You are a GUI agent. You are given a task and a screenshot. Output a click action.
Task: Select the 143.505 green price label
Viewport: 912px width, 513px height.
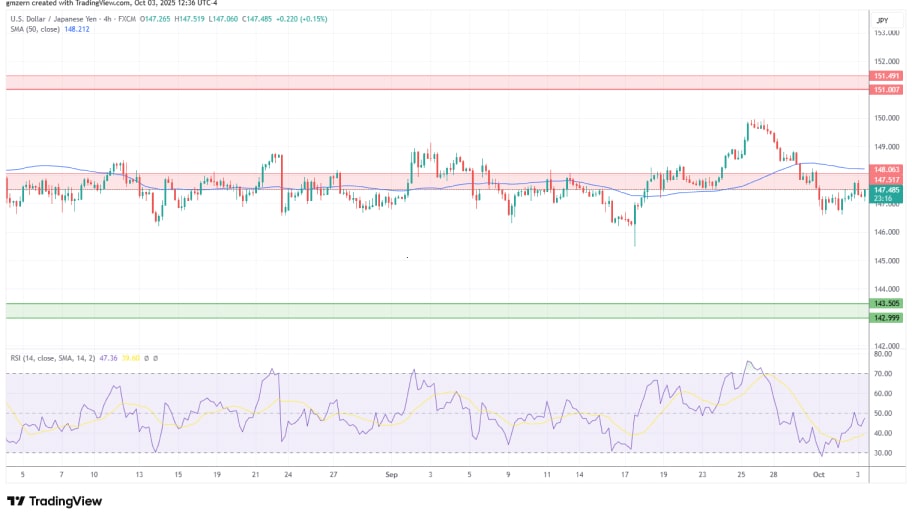pyautogui.click(x=884, y=303)
